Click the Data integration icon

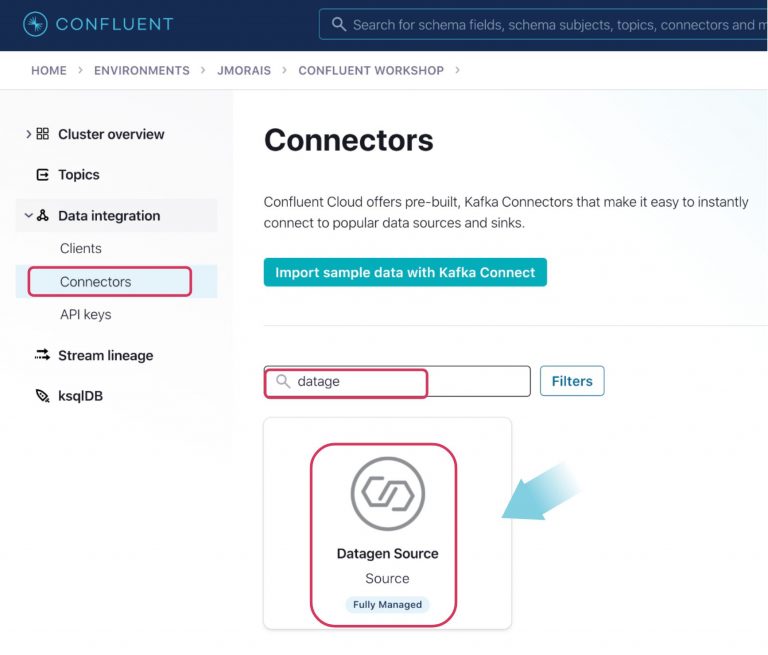click(42, 216)
